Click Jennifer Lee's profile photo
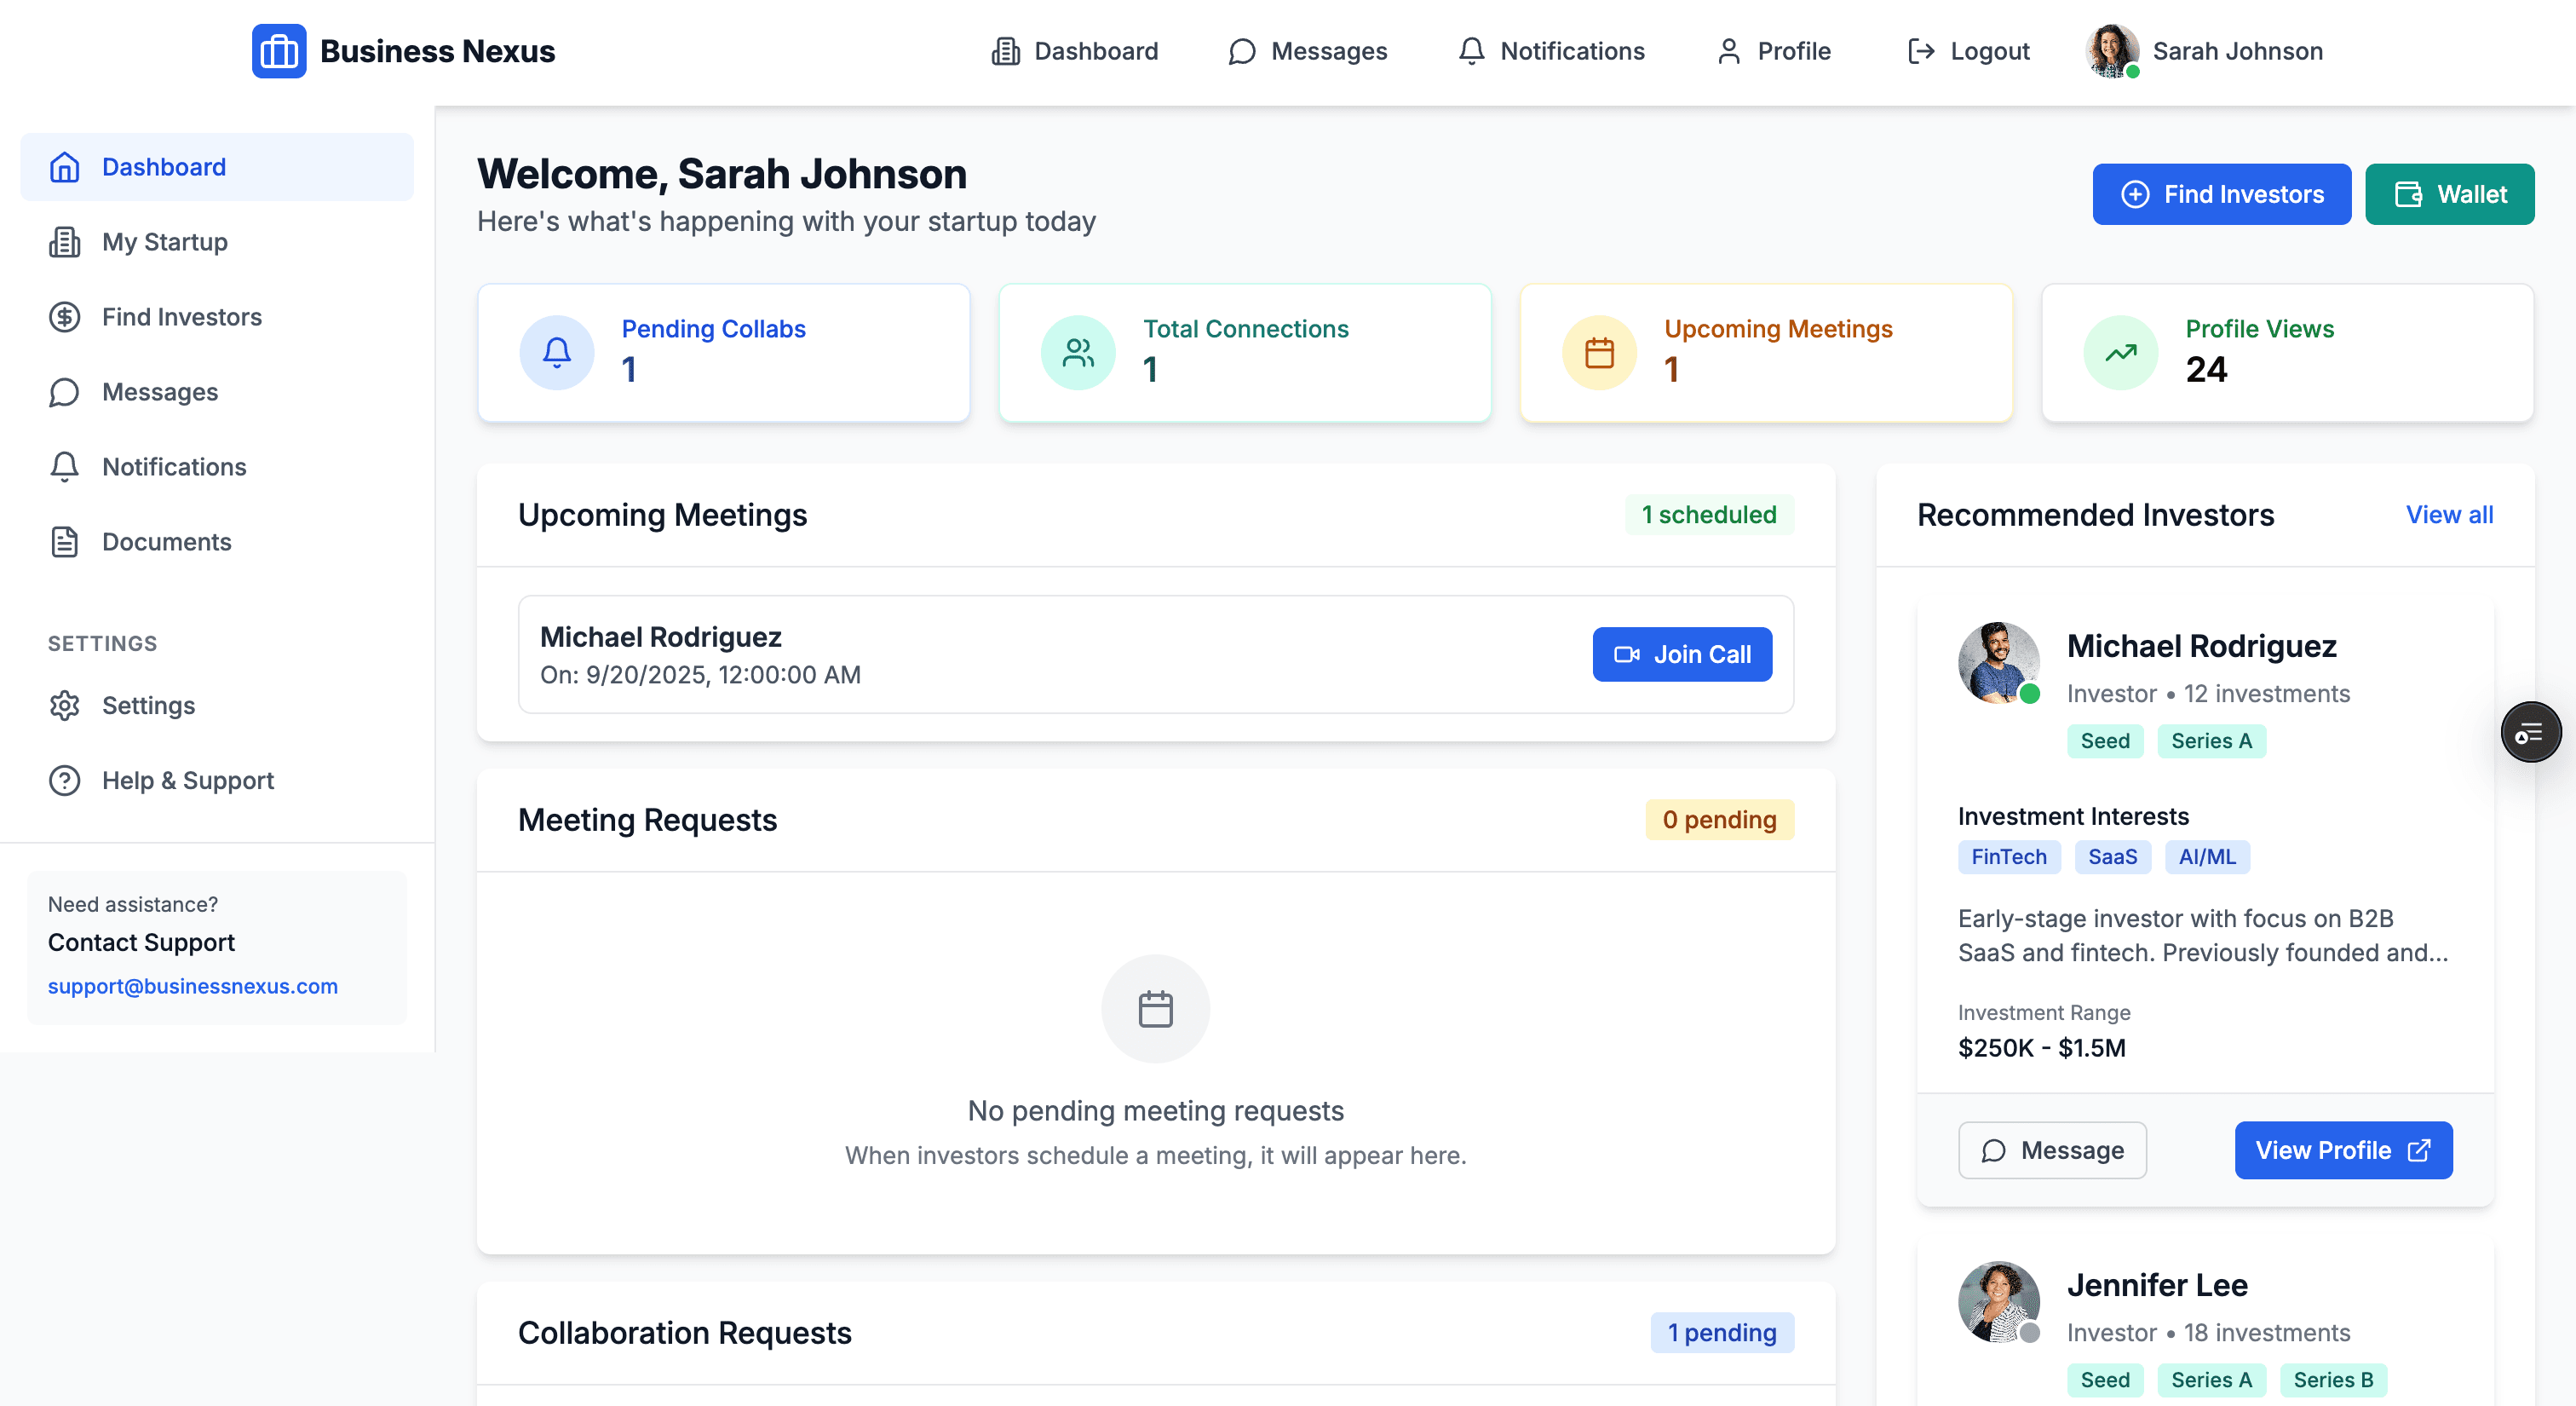The height and width of the screenshot is (1406, 2576). (x=1998, y=1301)
